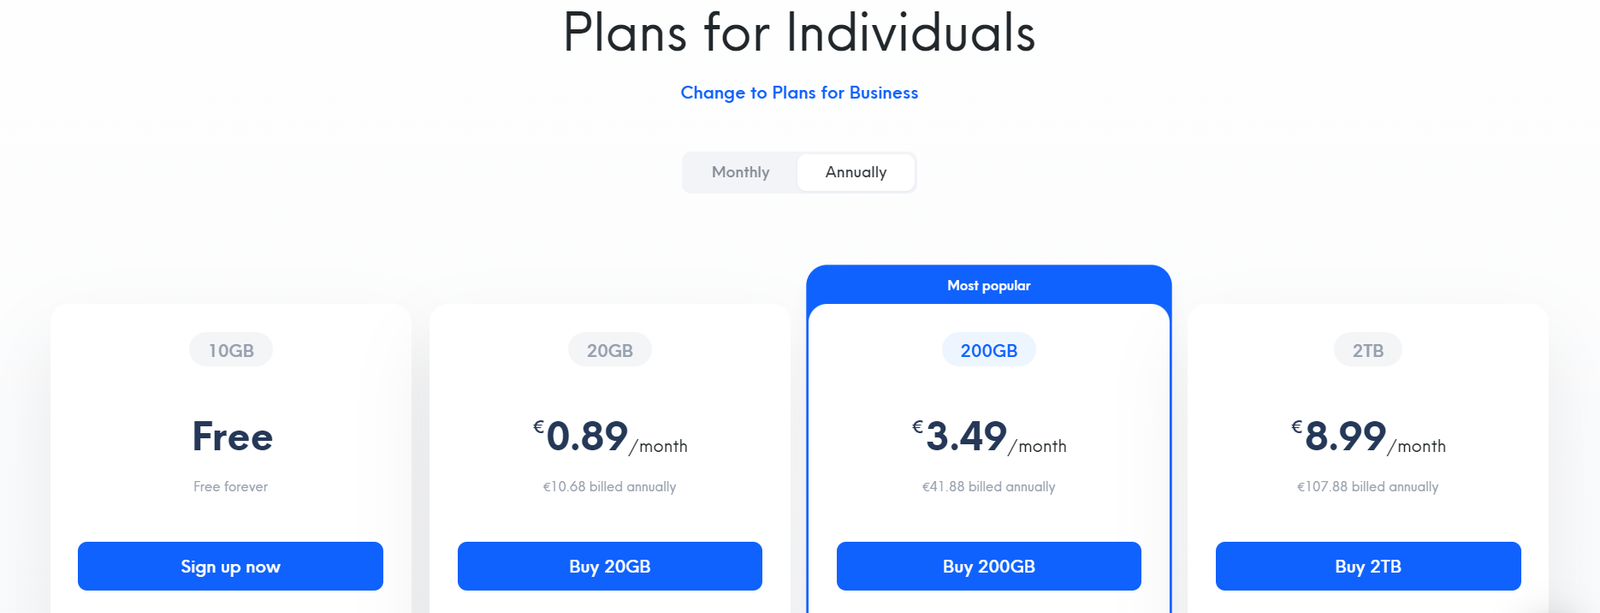The height and width of the screenshot is (613, 1600).
Task: Select the Annually billing option
Action: [x=856, y=172]
